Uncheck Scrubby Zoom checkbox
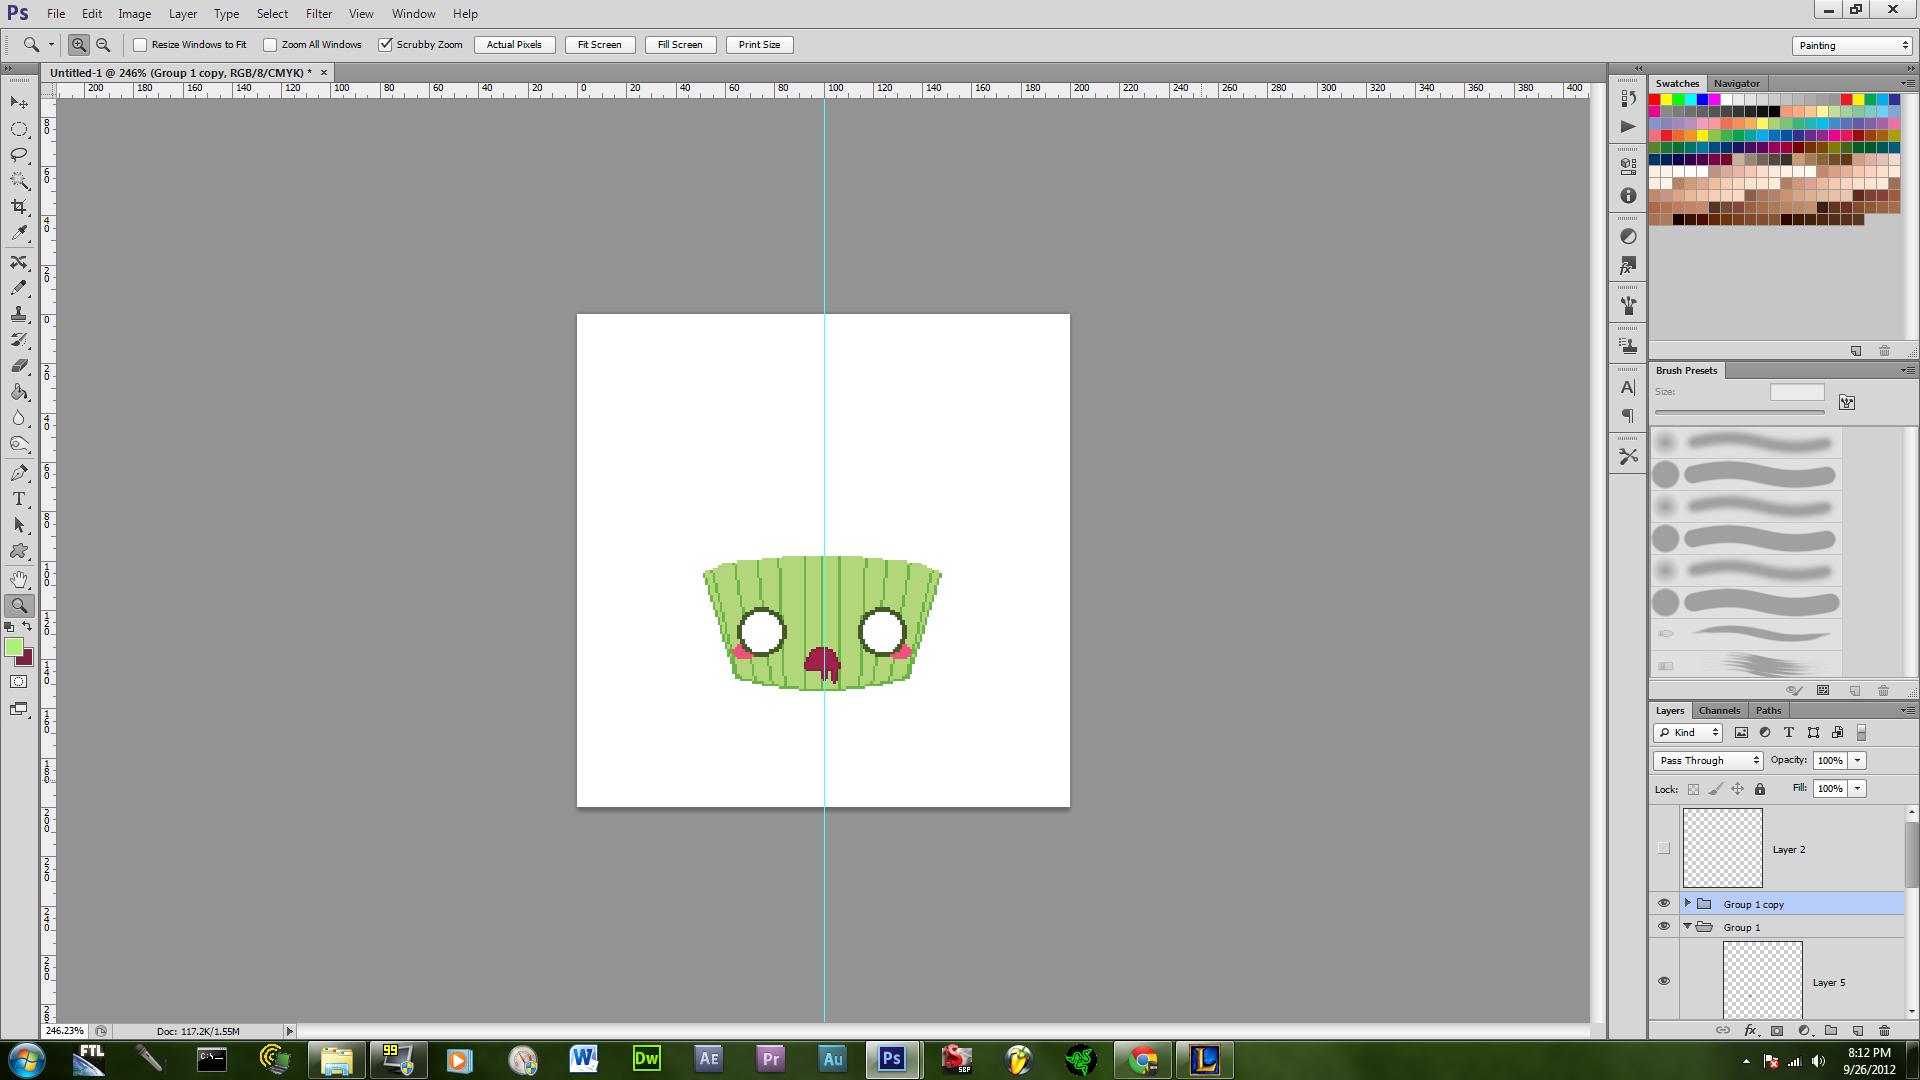This screenshot has height=1080, width=1920. coord(385,45)
